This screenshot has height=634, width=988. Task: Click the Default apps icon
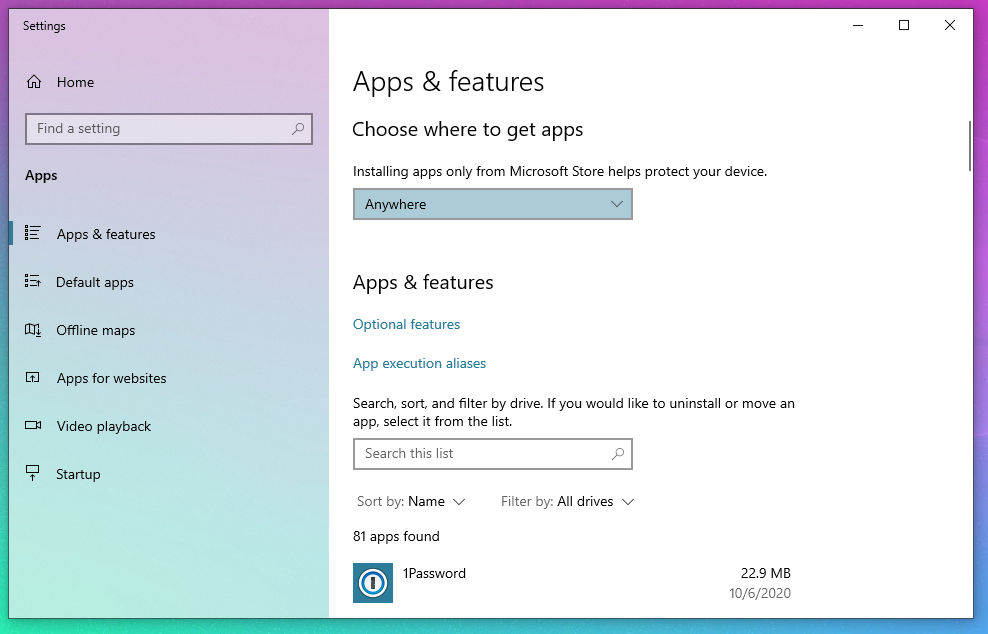33,281
